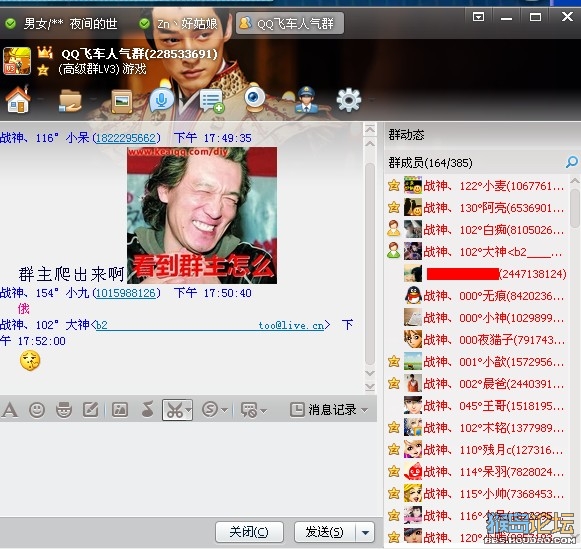Click the handwriting edit pad icon
Image resolution: width=581 pixels, height=549 pixels.
click(x=90, y=410)
